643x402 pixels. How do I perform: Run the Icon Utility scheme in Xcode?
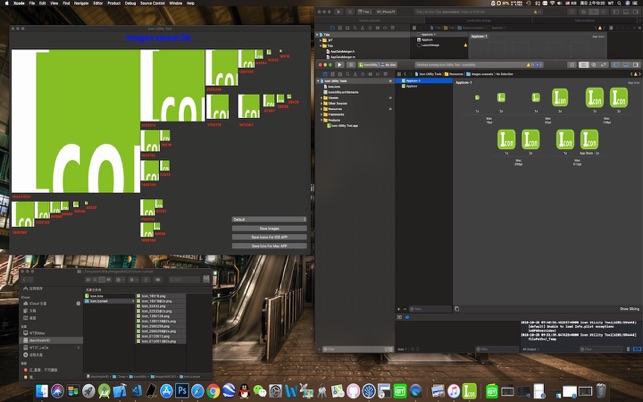click(x=339, y=65)
